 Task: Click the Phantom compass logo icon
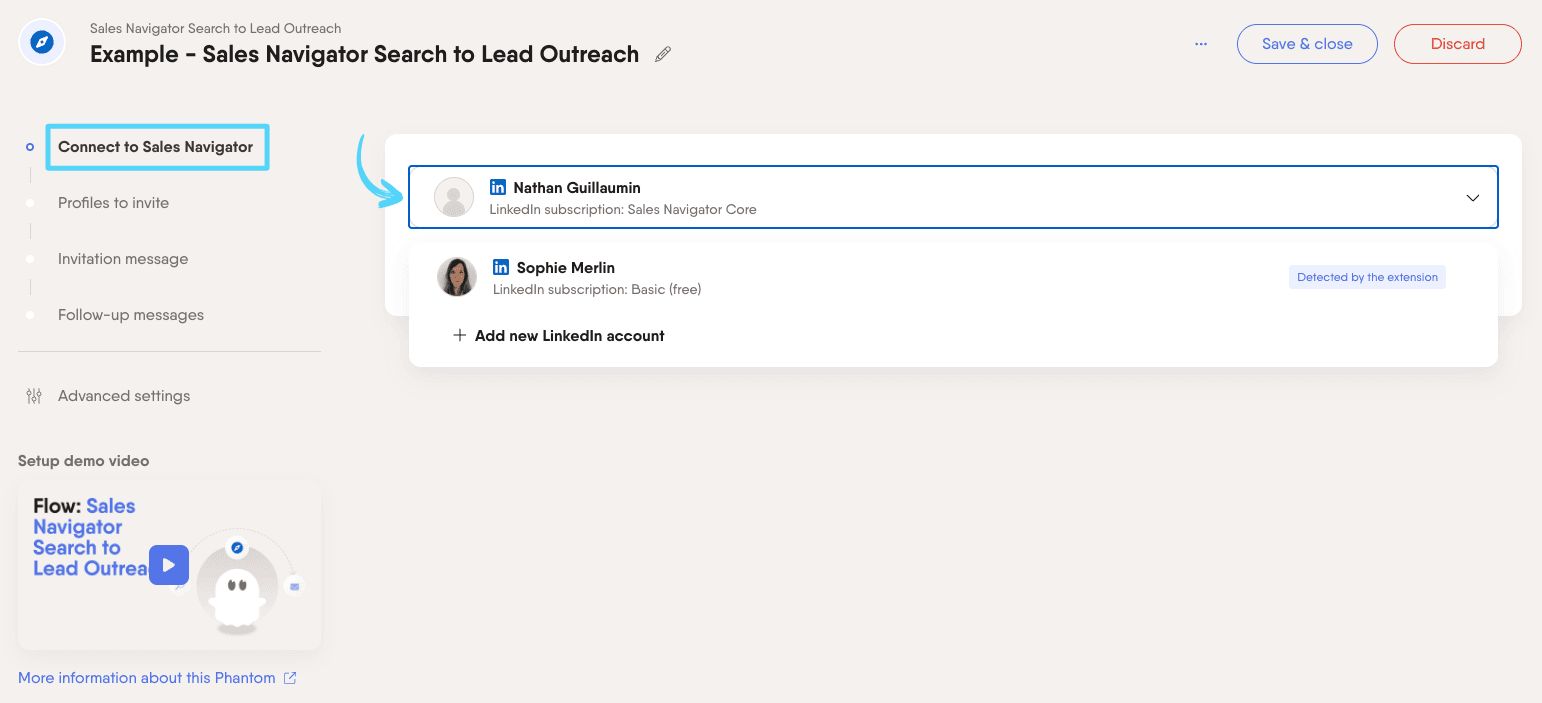pos(42,43)
